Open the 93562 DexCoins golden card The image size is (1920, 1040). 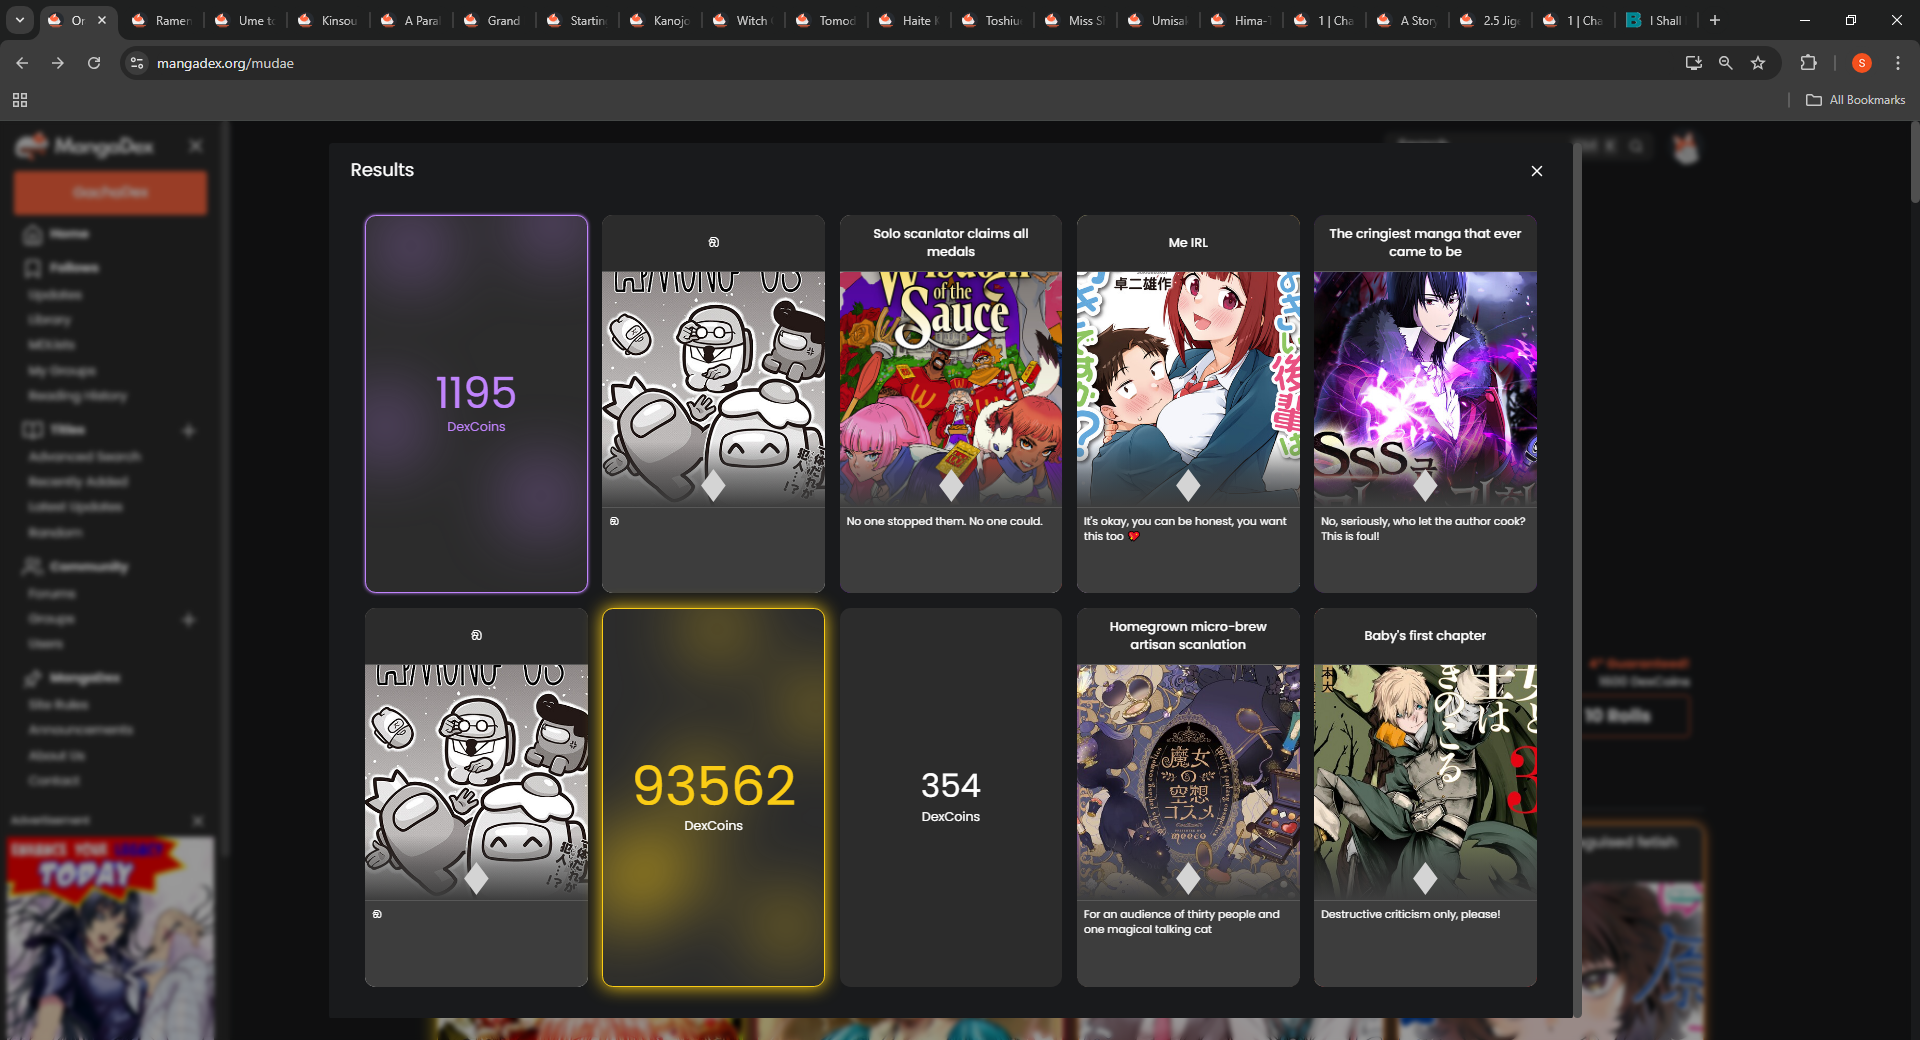pos(713,797)
